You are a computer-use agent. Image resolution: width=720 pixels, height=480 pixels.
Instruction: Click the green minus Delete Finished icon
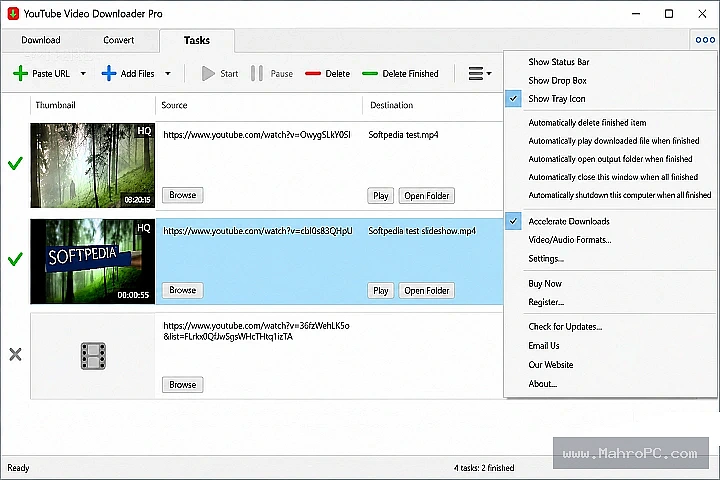point(370,73)
